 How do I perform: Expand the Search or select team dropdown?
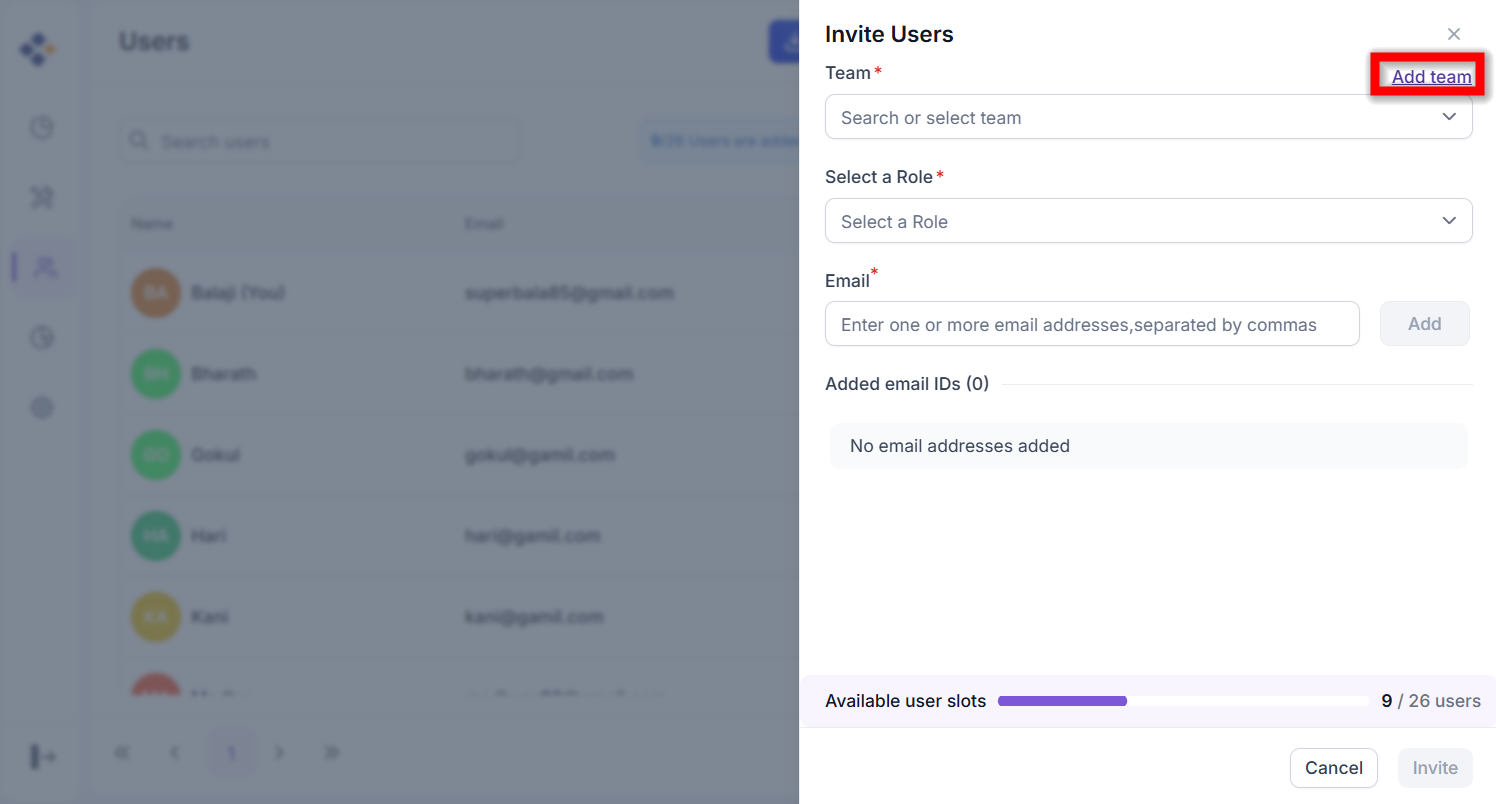[1130, 117]
